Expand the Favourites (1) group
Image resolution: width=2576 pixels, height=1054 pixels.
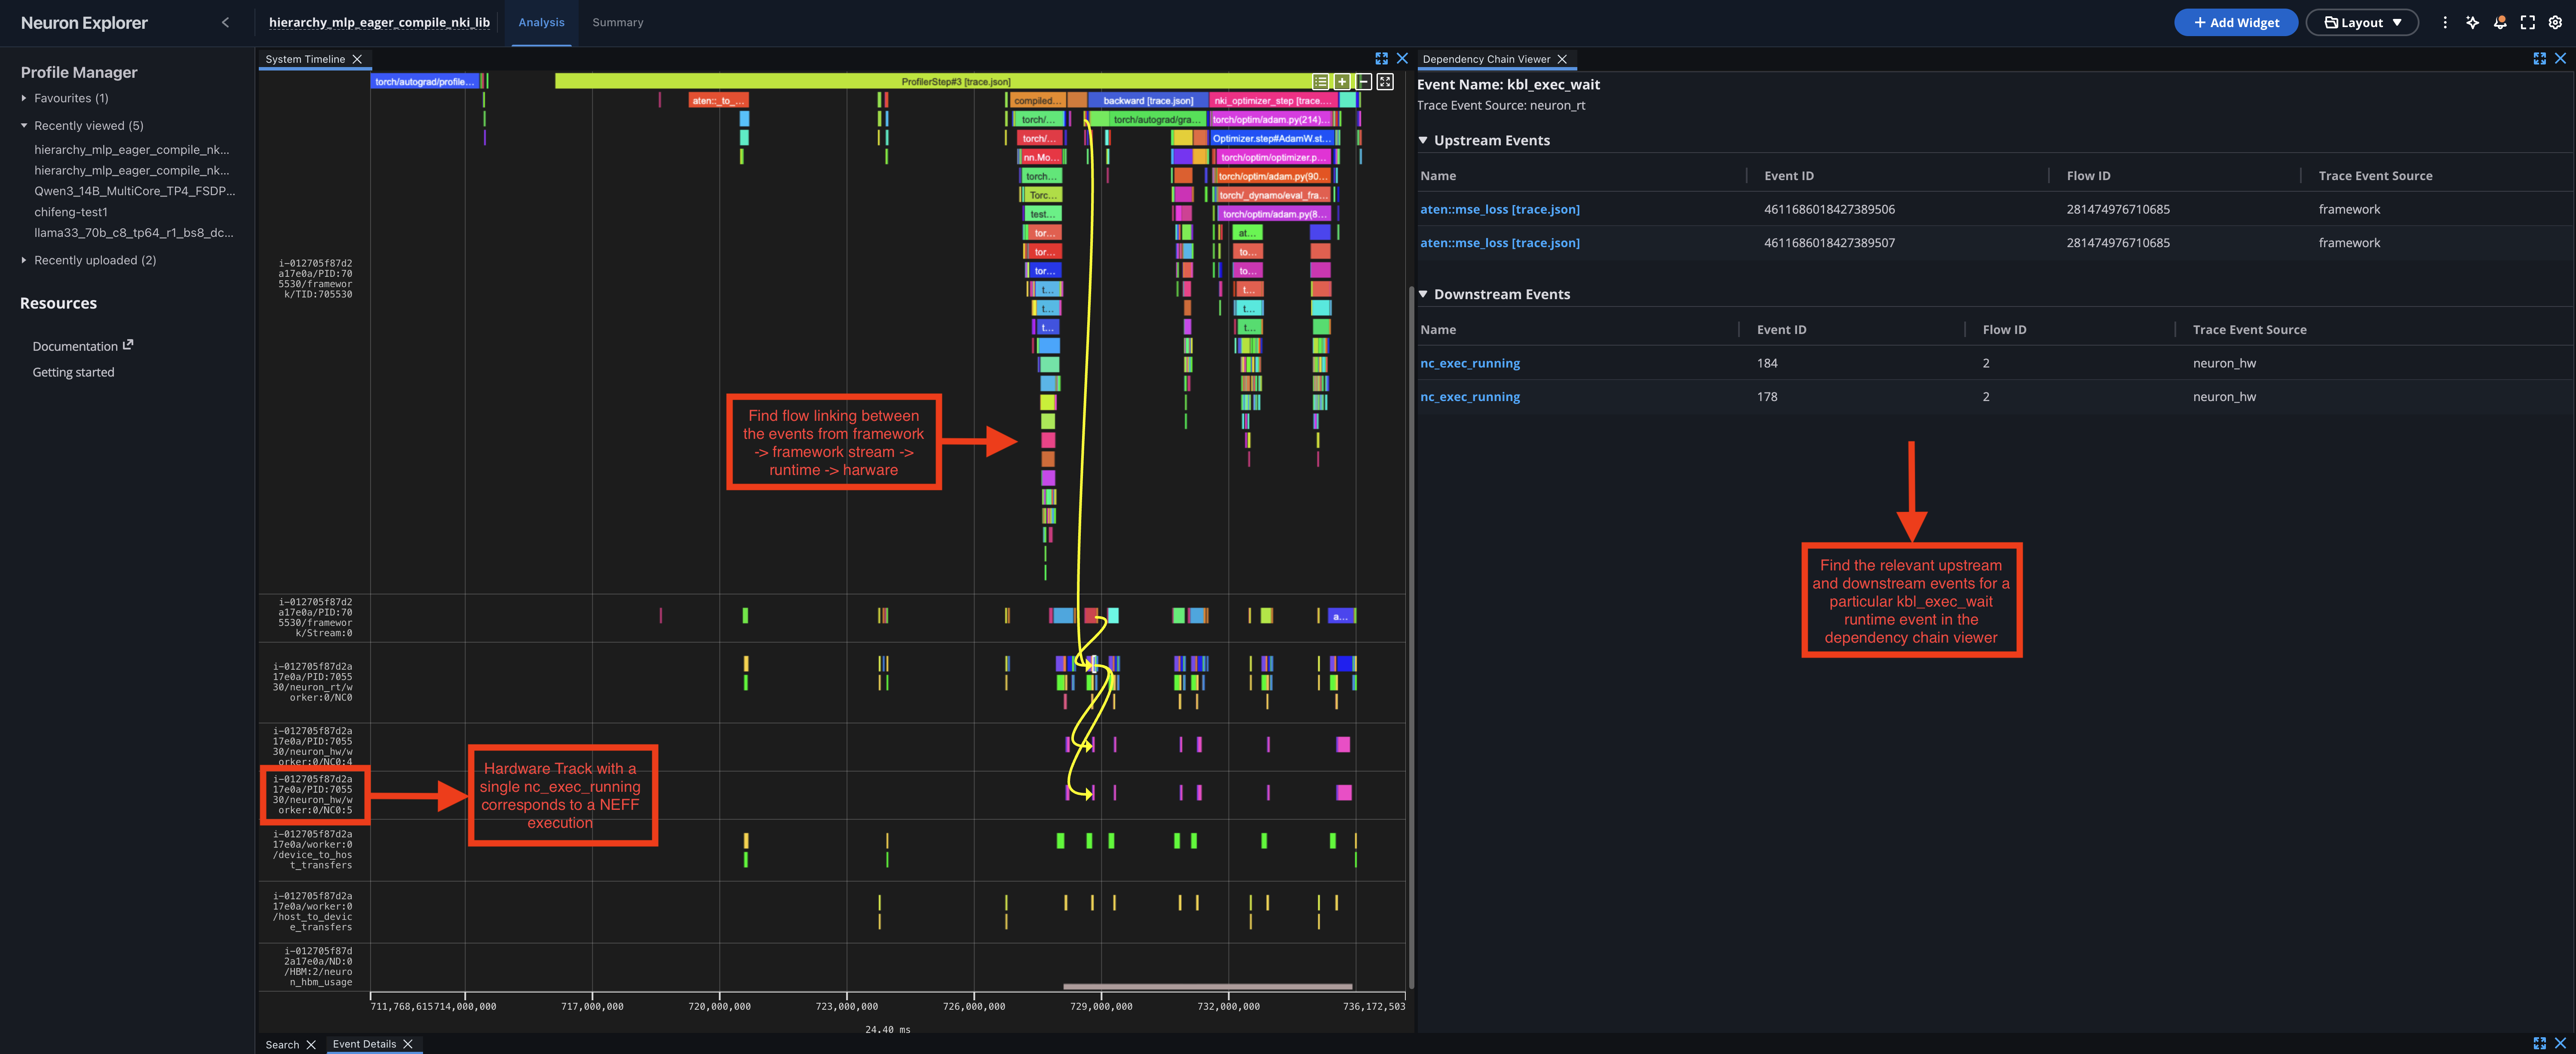pyautogui.click(x=24, y=98)
